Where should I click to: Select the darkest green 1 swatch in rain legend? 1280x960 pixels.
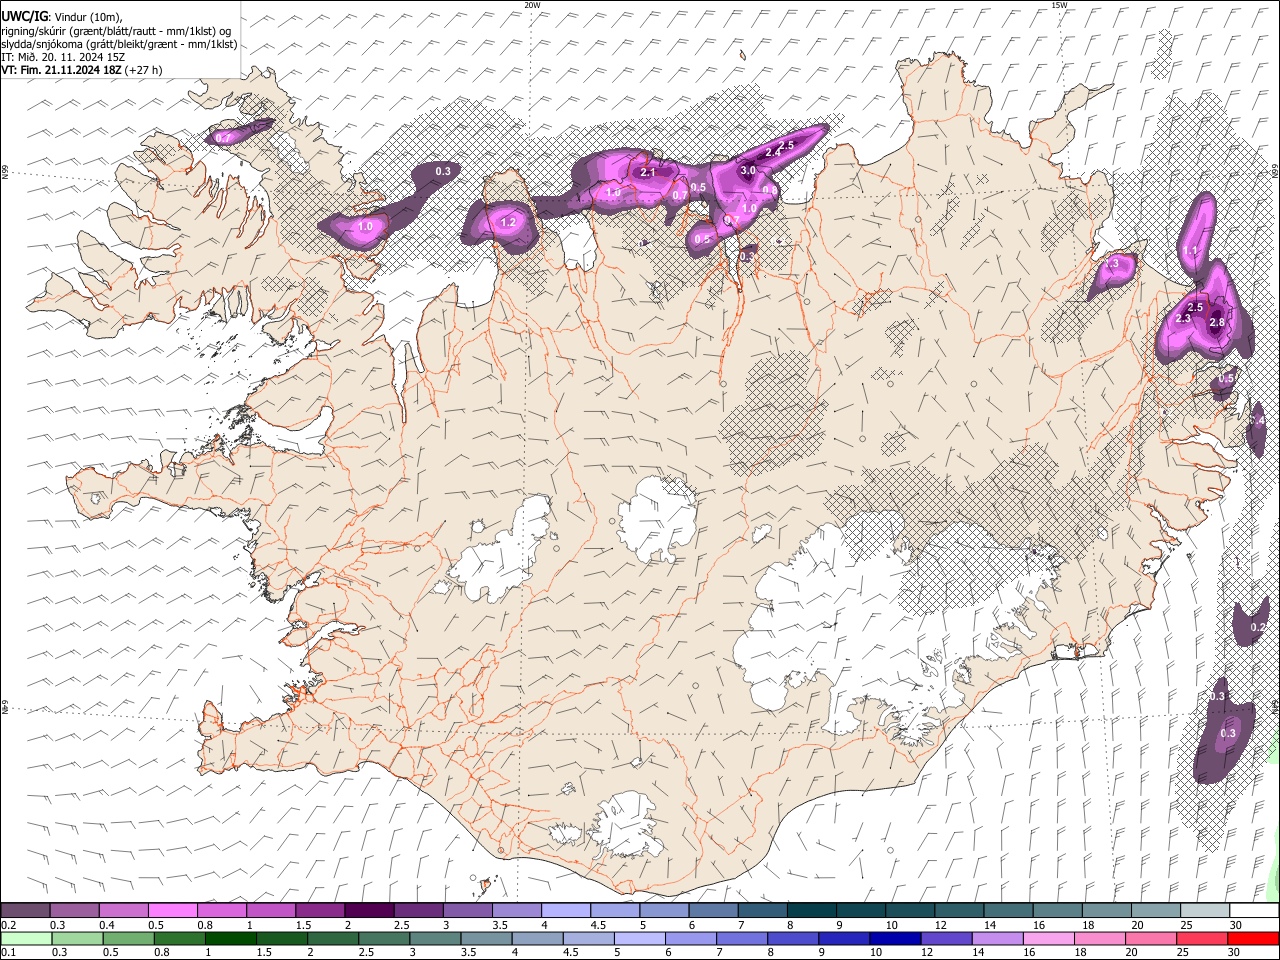click(x=231, y=938)
